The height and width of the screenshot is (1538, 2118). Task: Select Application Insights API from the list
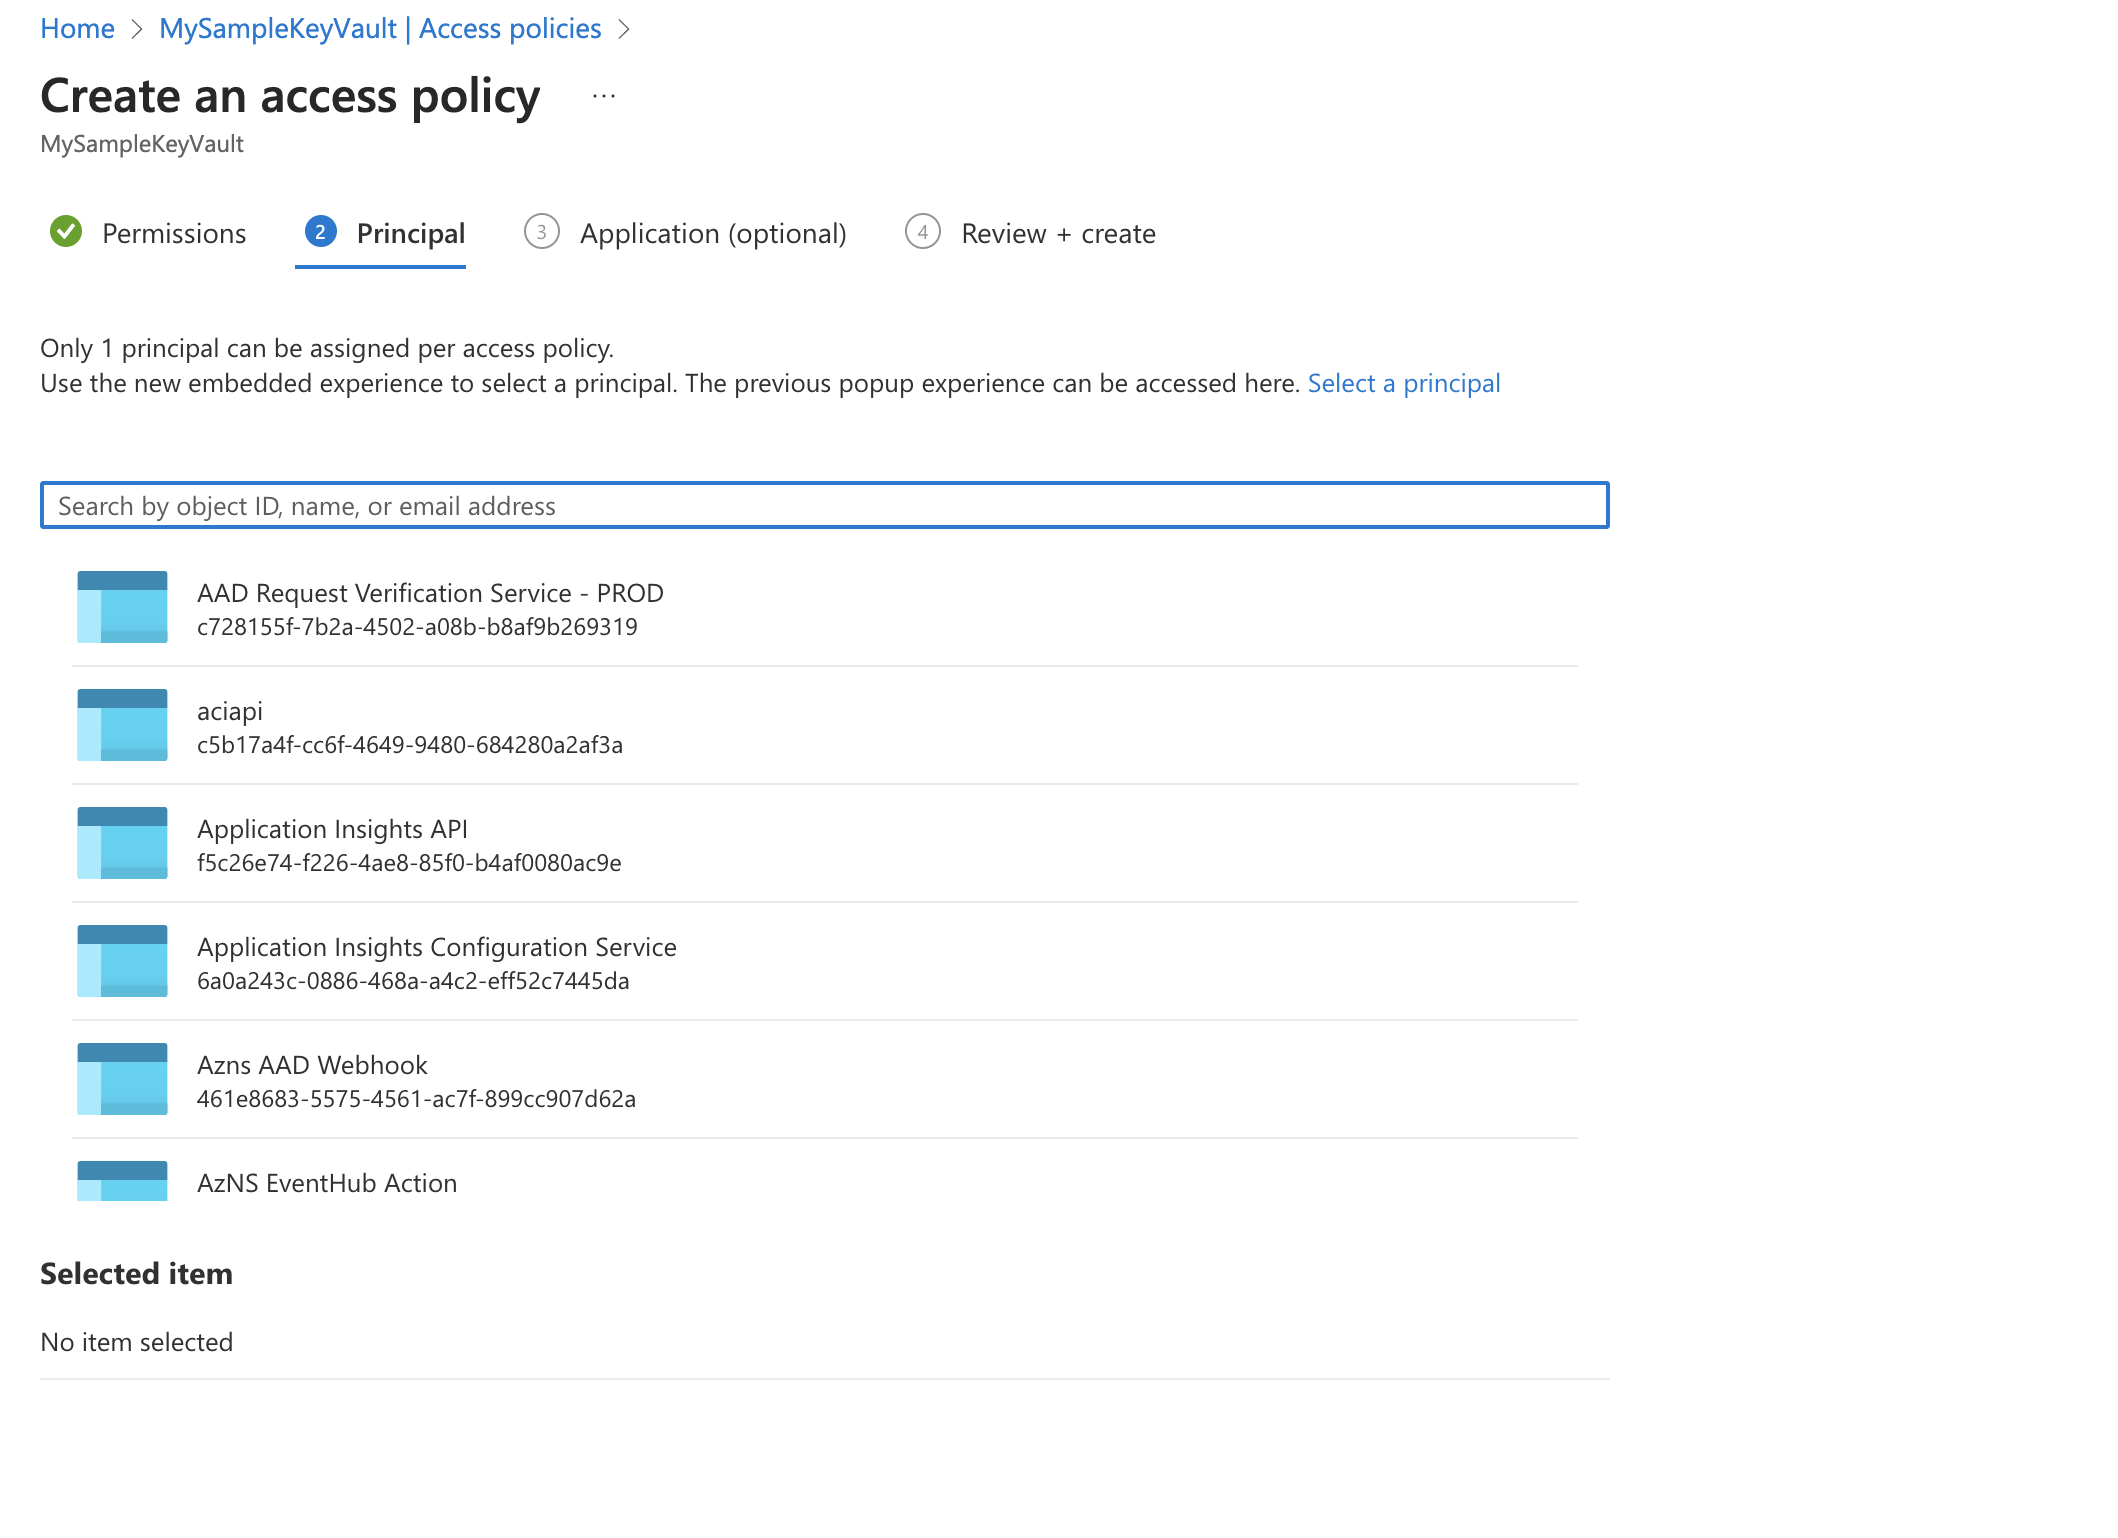click(408, 845)
